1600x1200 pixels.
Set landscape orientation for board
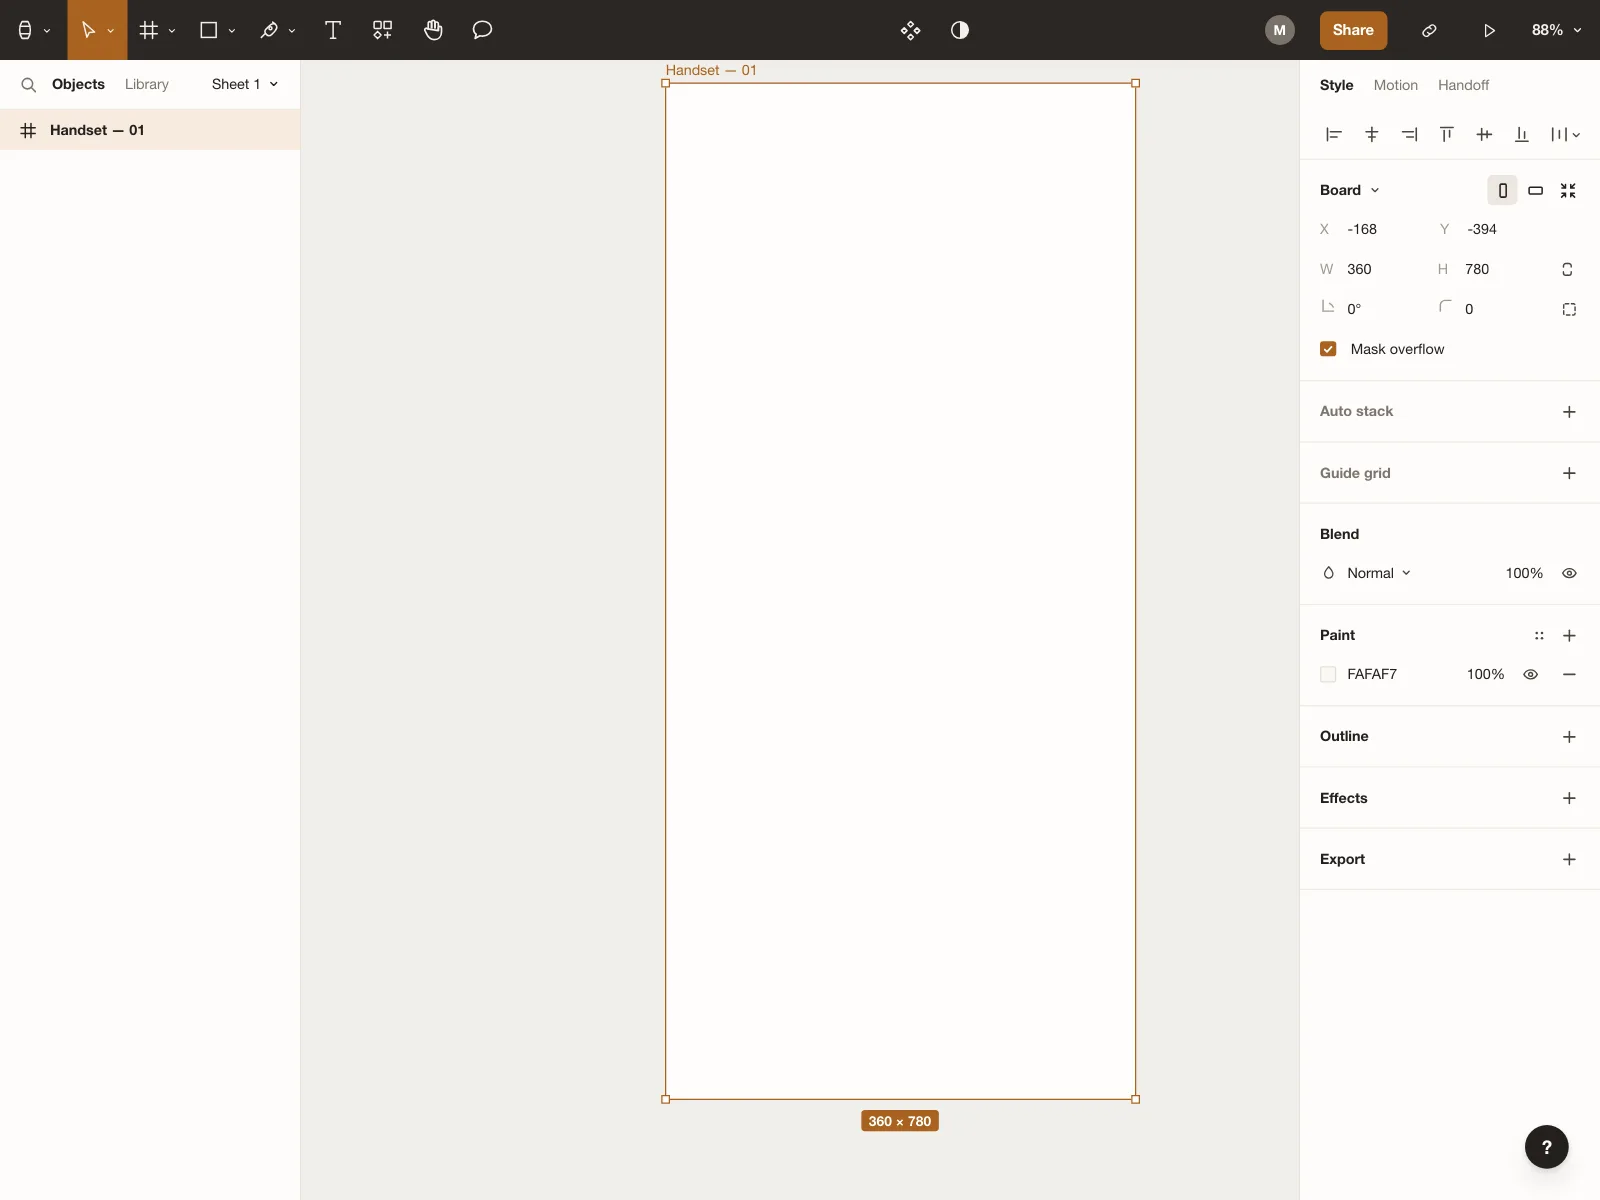point(1535,190)
